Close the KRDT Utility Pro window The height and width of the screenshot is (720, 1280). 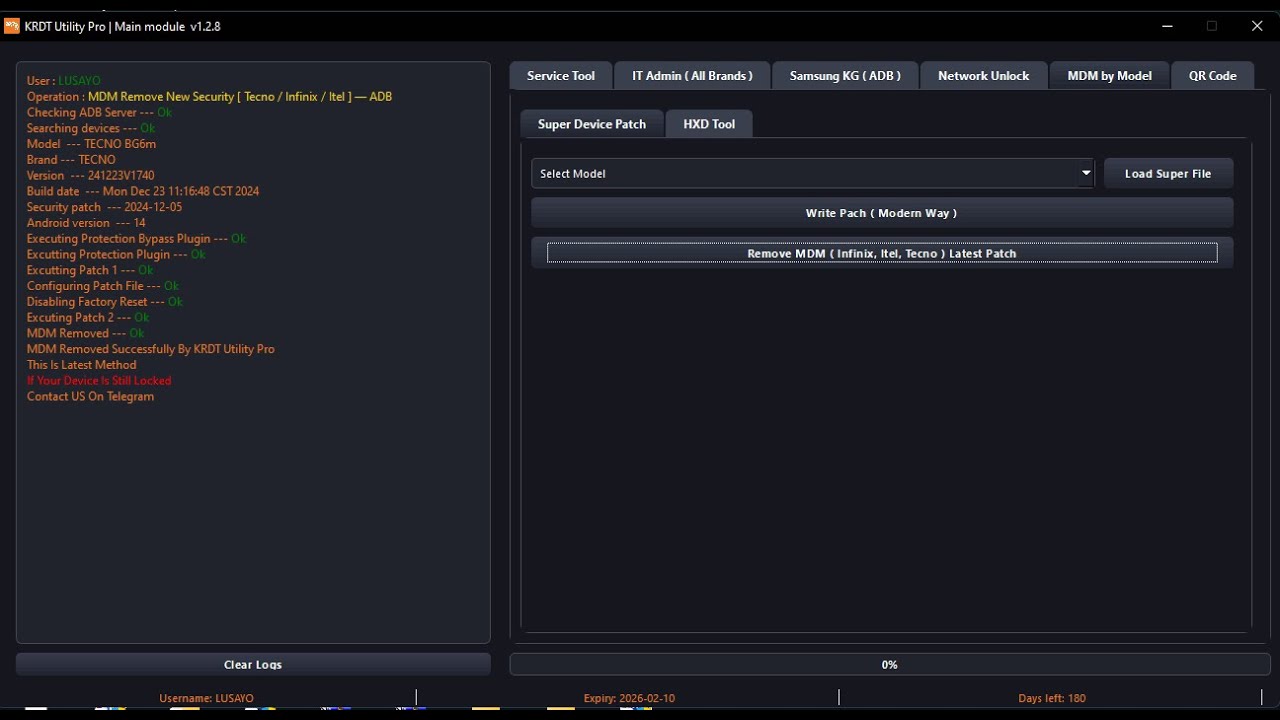click(x=1257, y=26)
